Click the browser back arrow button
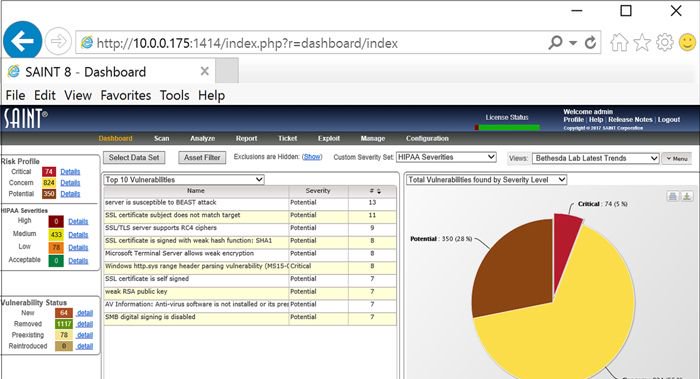 click(22, 41)
